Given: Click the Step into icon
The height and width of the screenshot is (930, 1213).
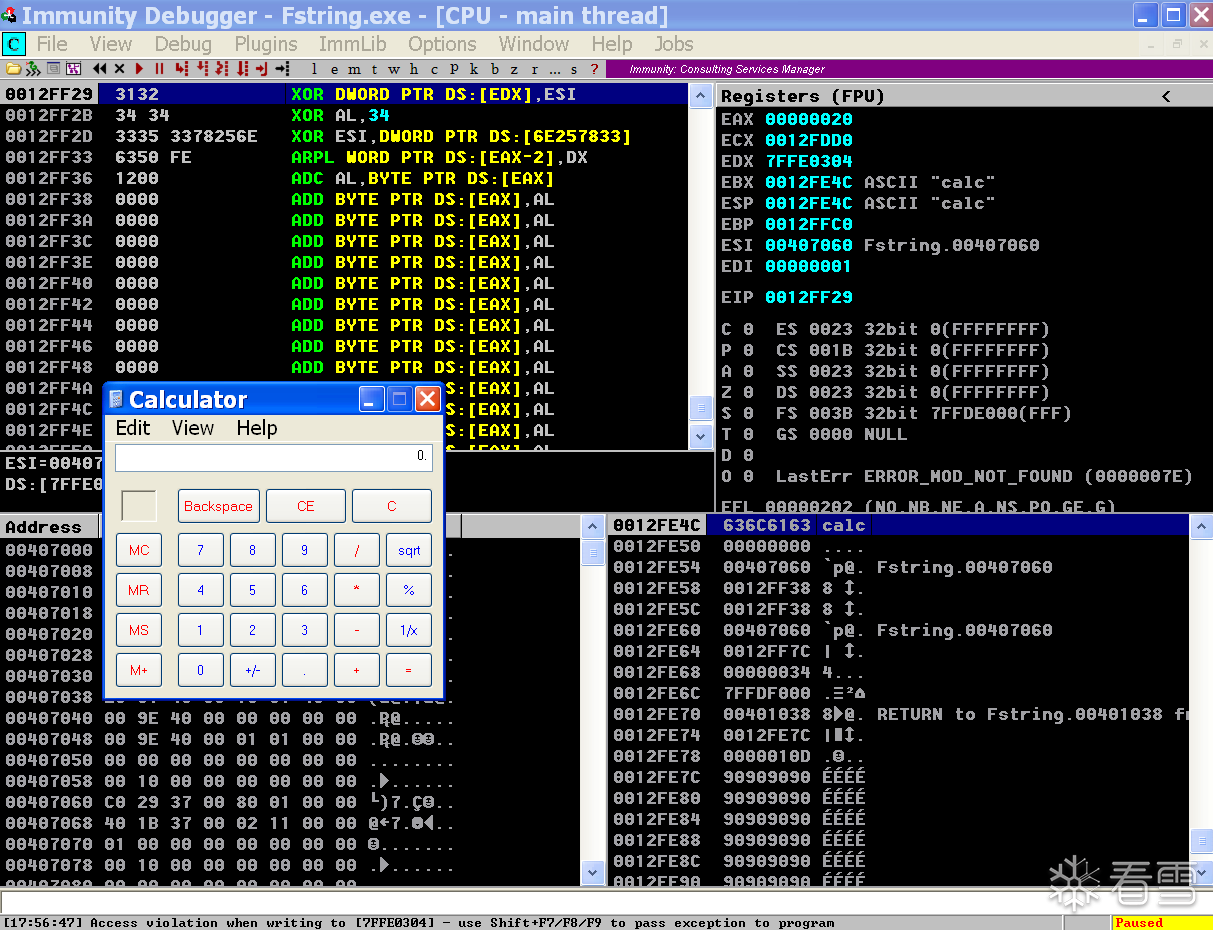Looking at the screenshot, I should click(181, 69).
